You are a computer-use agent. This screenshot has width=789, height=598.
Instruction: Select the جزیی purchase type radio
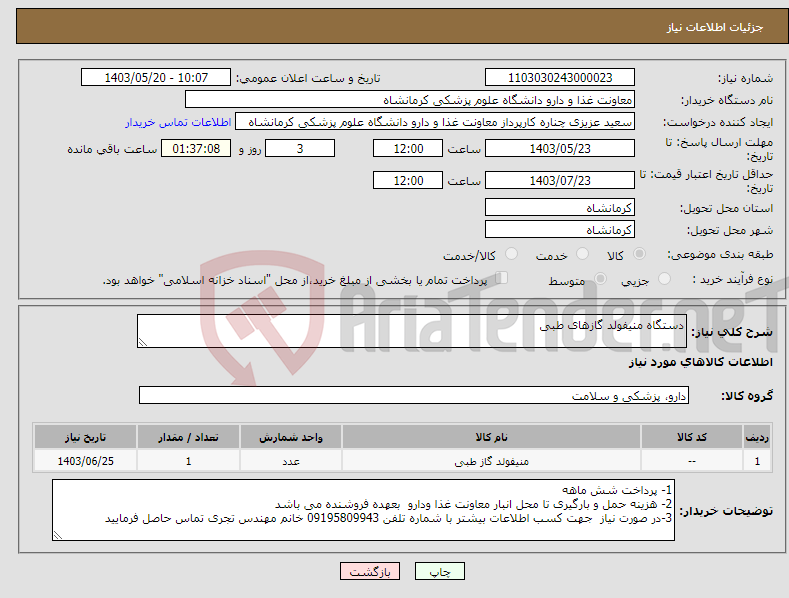click(664, 278)
